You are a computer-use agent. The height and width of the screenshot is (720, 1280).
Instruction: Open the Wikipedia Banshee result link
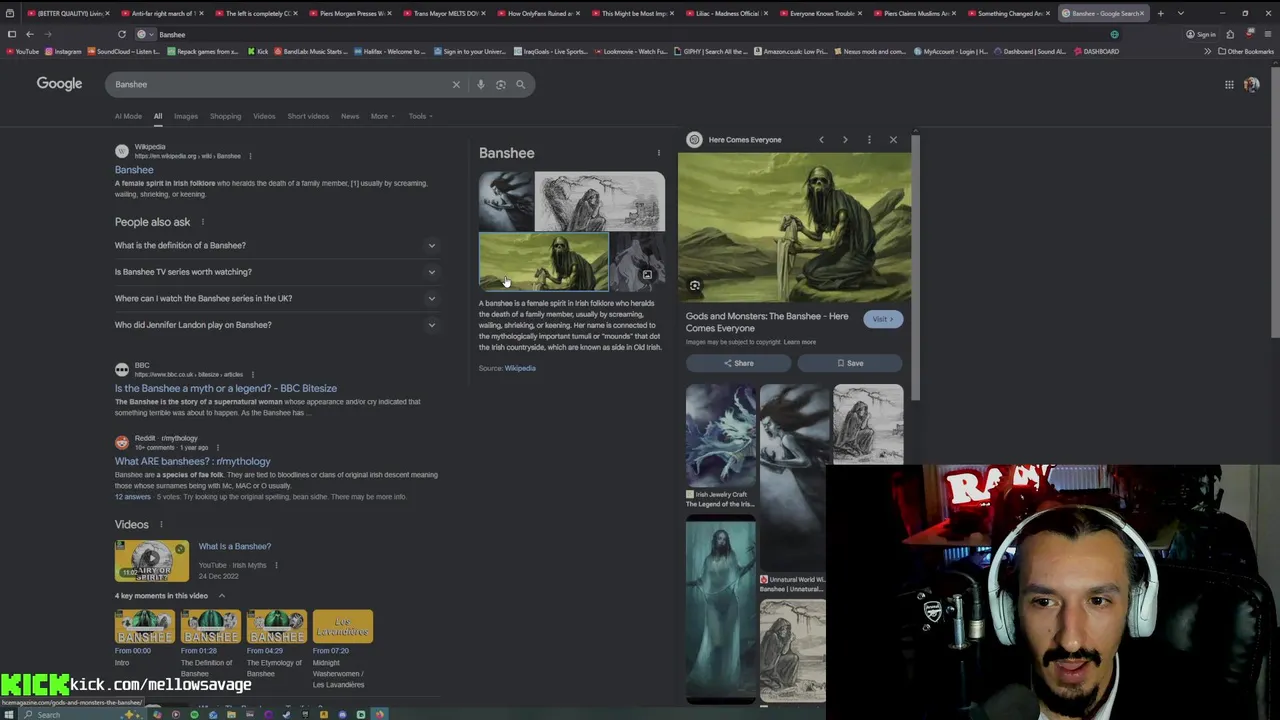134,170
